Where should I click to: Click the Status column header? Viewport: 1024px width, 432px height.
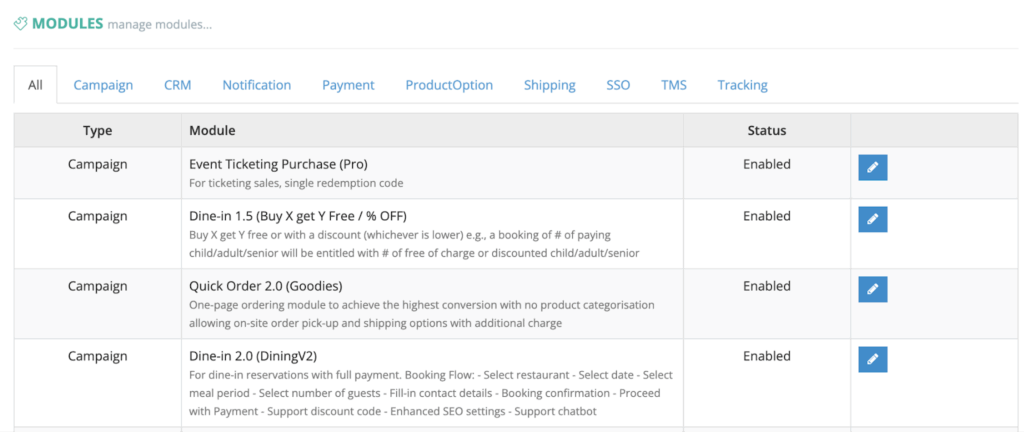pos(766,131)
